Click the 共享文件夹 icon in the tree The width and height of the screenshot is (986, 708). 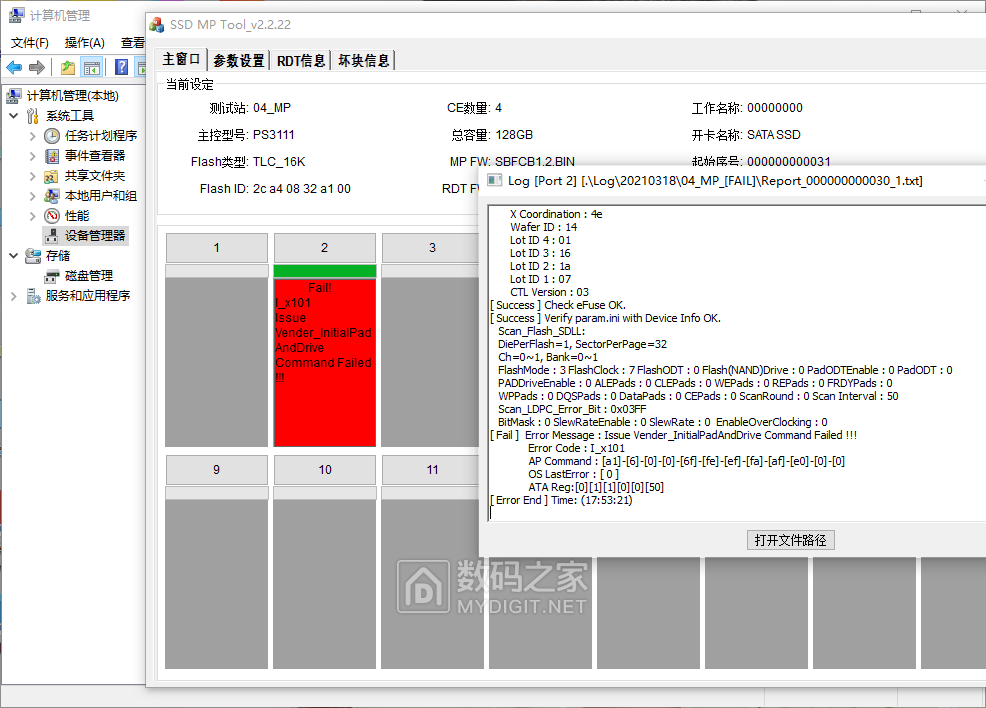52,176
